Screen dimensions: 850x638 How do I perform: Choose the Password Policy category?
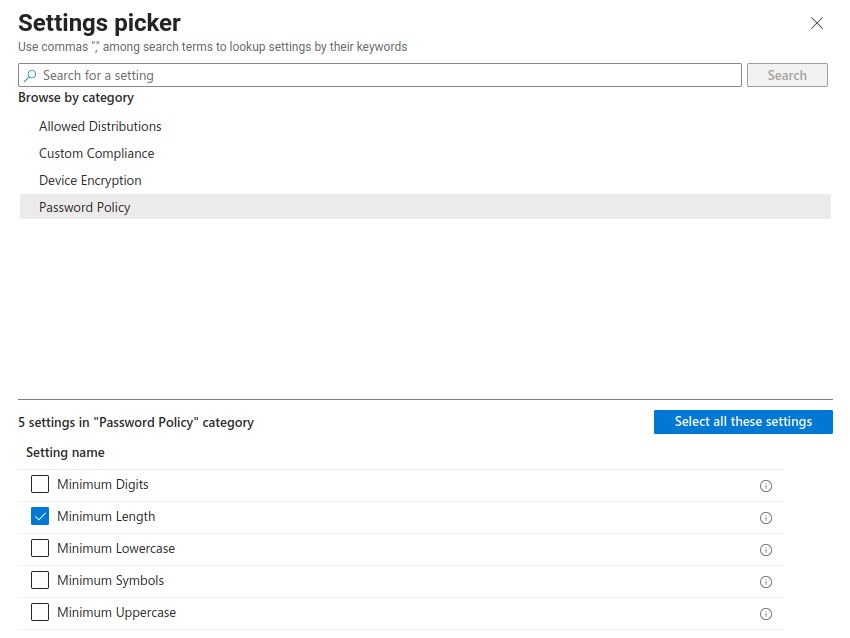pyautogui.click(x=85, y=208)
